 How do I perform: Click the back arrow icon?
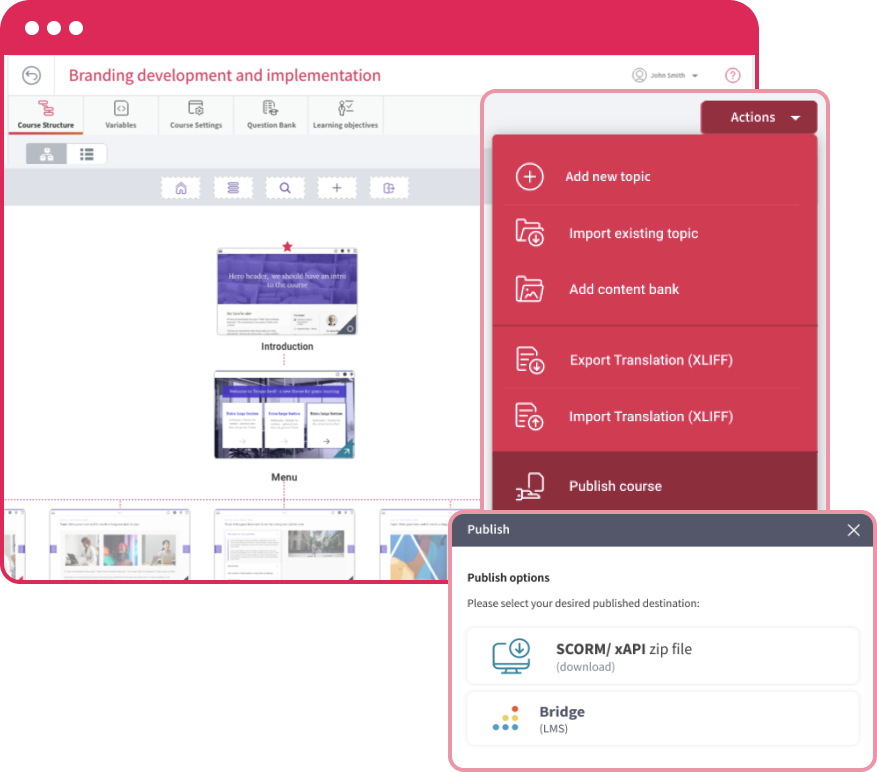click(32, 76)
